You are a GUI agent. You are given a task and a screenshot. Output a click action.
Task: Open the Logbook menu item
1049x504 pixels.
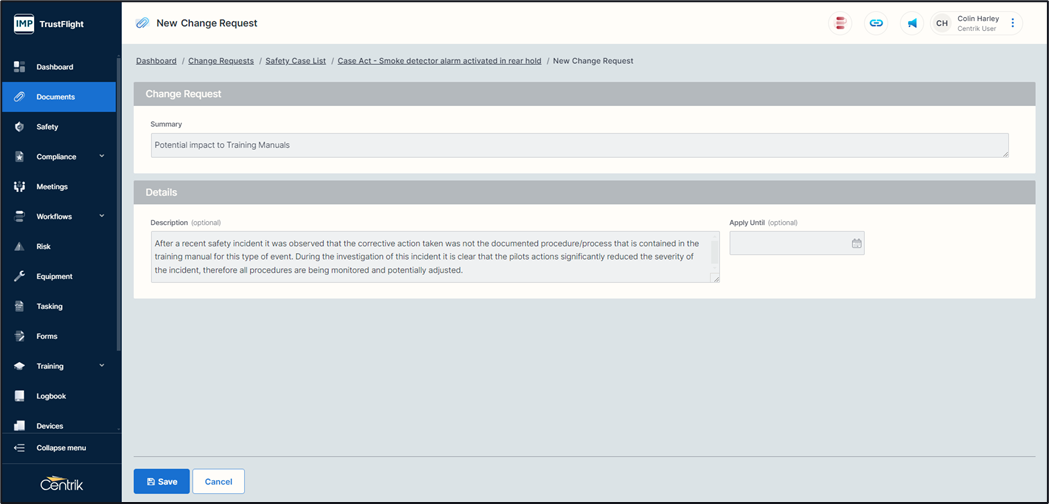click(51, 396)
